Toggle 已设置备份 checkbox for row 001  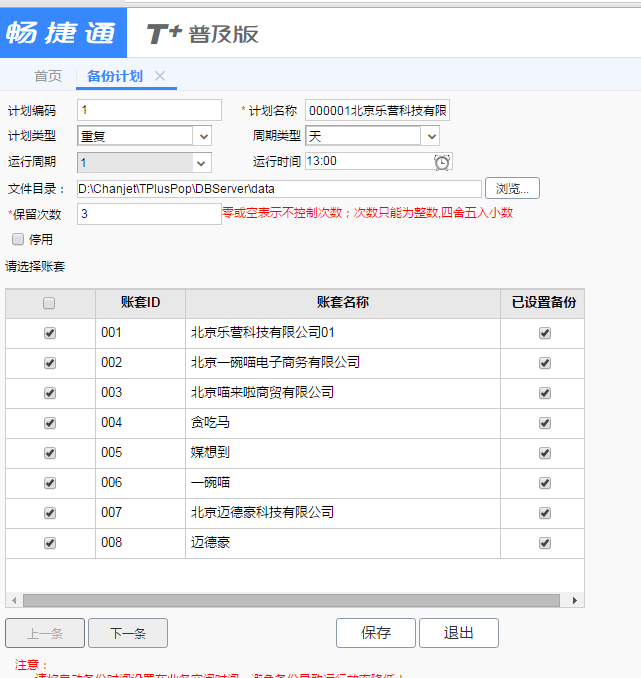tap(545, 333)
